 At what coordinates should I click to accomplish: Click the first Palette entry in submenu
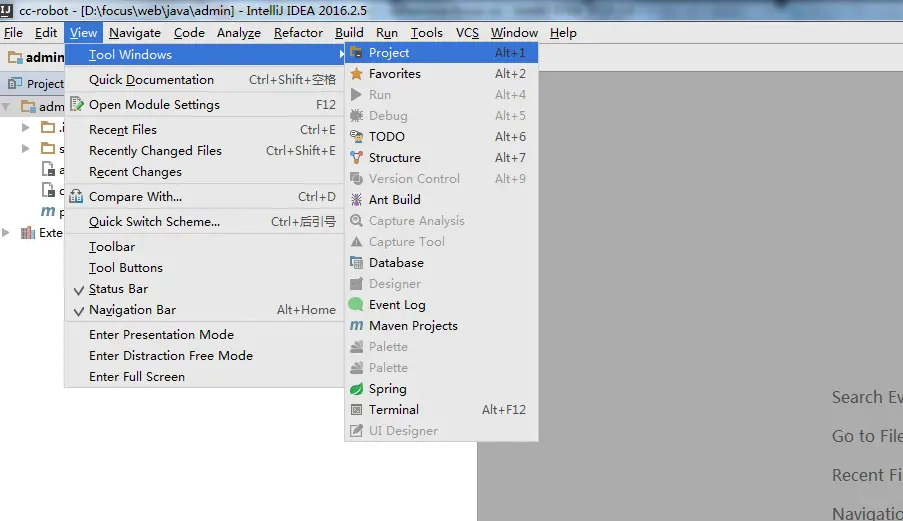point(441,347)
